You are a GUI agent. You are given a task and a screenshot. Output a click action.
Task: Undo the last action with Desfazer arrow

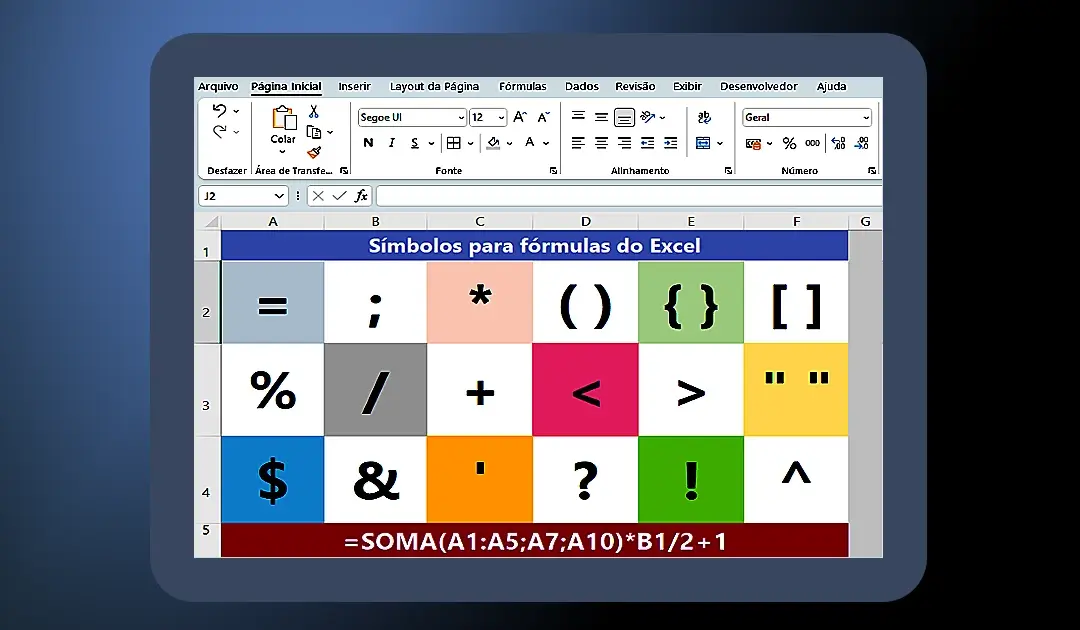pyautogui.click(x=219, y=110)
